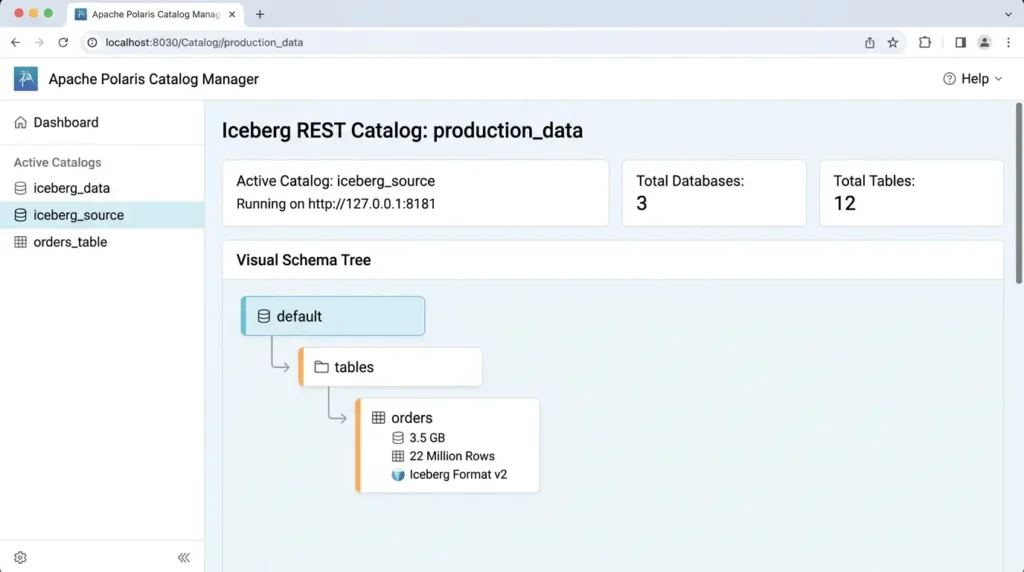The image size is (1024, 572).
Task: Expand the tables folder node
Action: tap(391, 367)
